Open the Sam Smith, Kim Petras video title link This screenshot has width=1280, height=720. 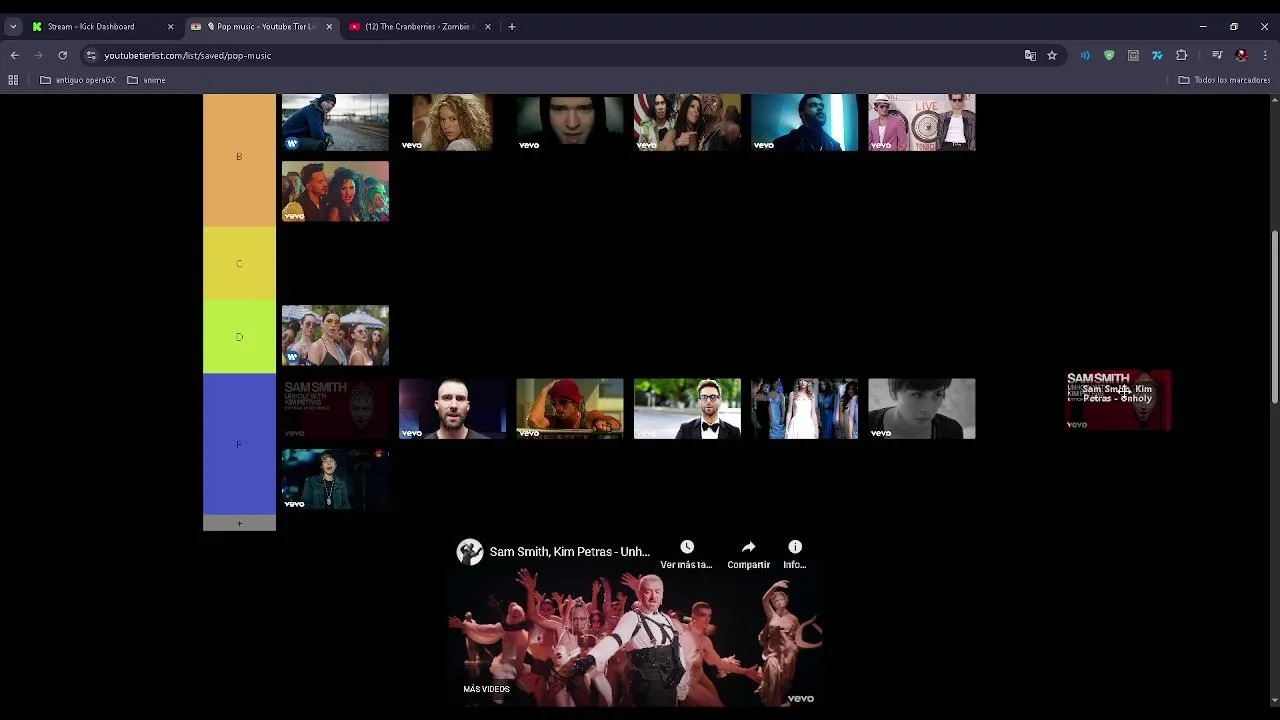tap(569, 552)
